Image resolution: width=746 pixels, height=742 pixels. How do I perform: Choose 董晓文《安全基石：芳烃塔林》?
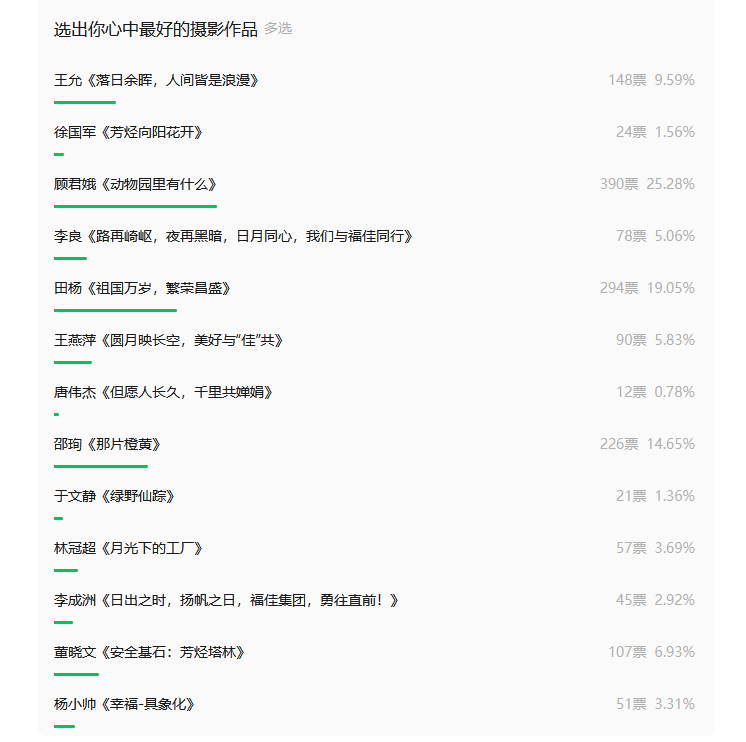pyautogui.click(x=150, y=652)
